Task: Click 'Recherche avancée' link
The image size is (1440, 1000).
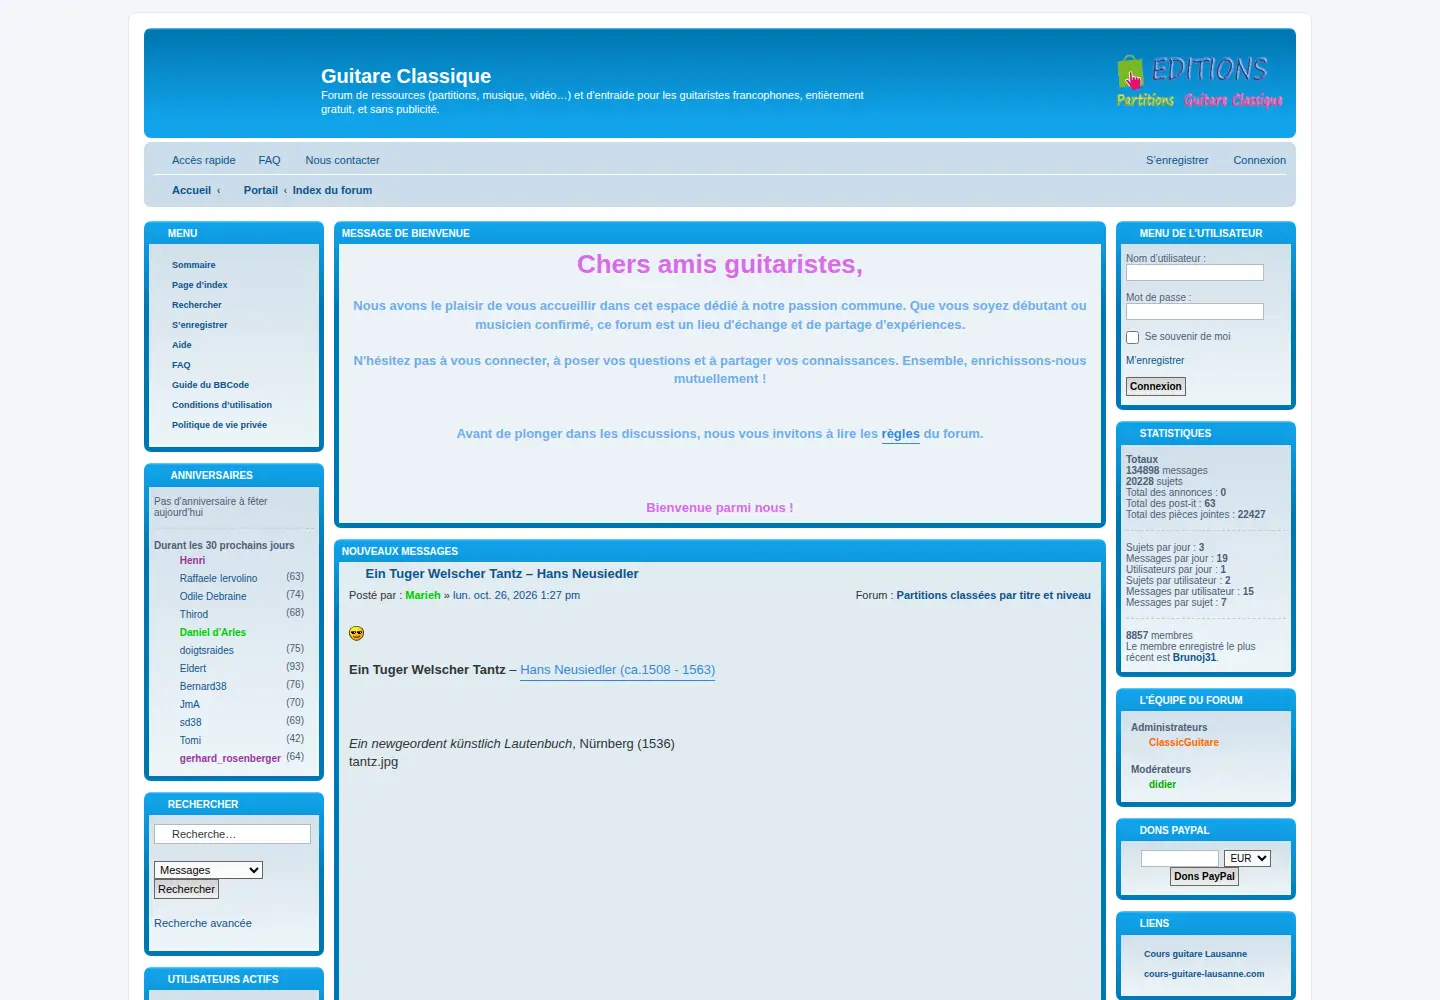Action: pos(203,923)
